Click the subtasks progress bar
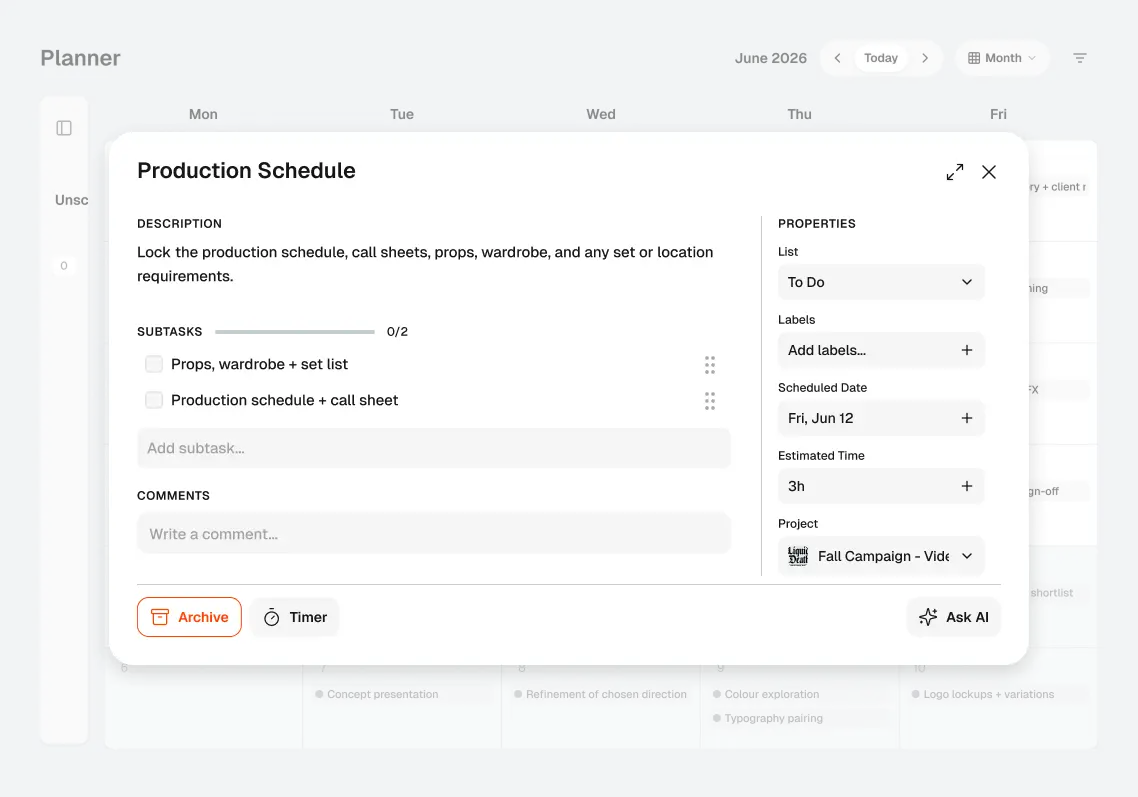This screenshot has width=1138, height=797. (294, 330)
